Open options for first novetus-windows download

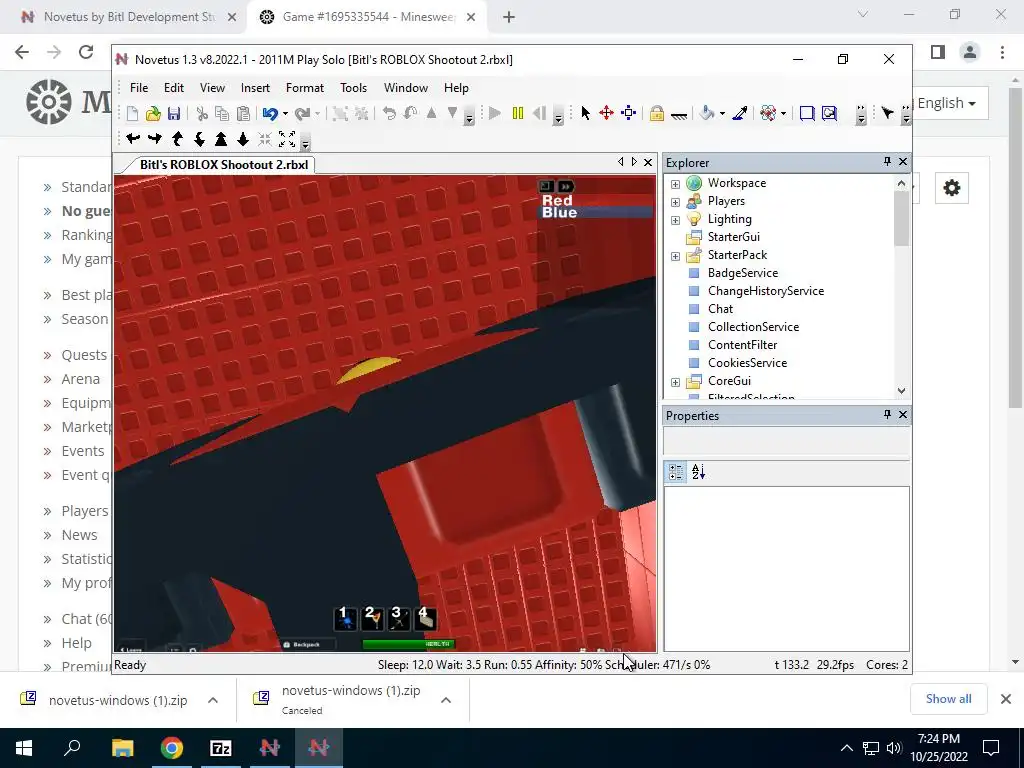pyautogui.click(x=213, y=700)
